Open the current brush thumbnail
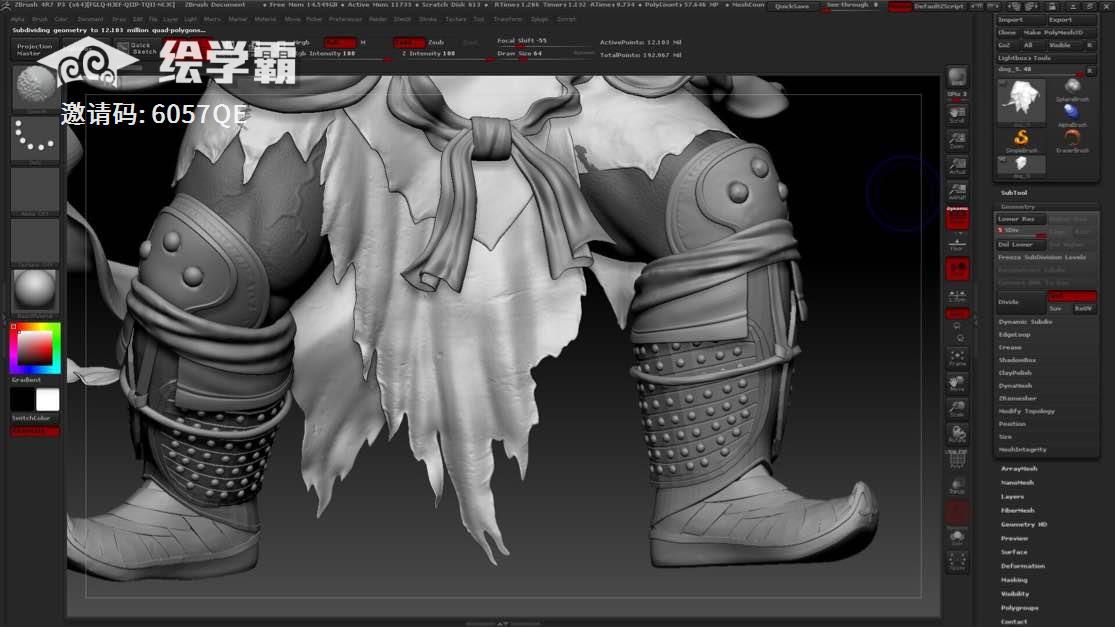This screenshot has height=627, width=1115. (35, 88)
